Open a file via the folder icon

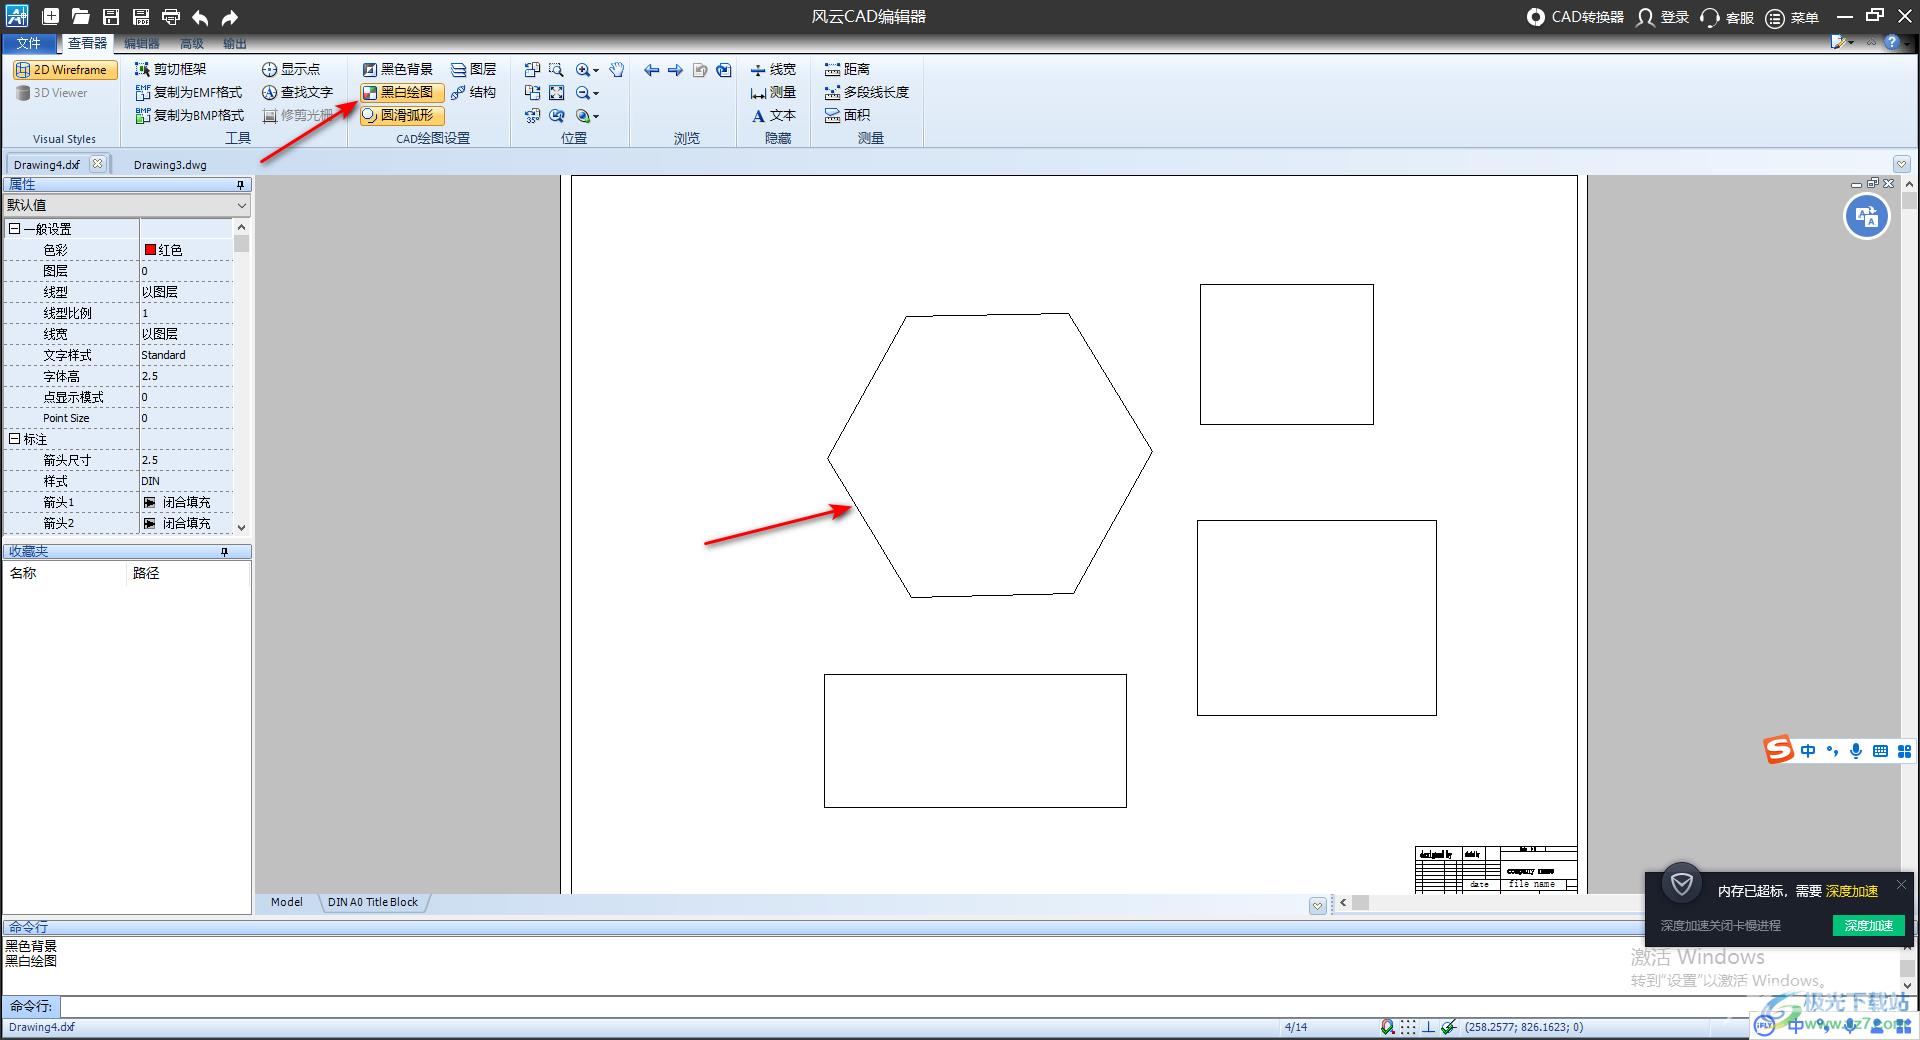pos(81,17)
